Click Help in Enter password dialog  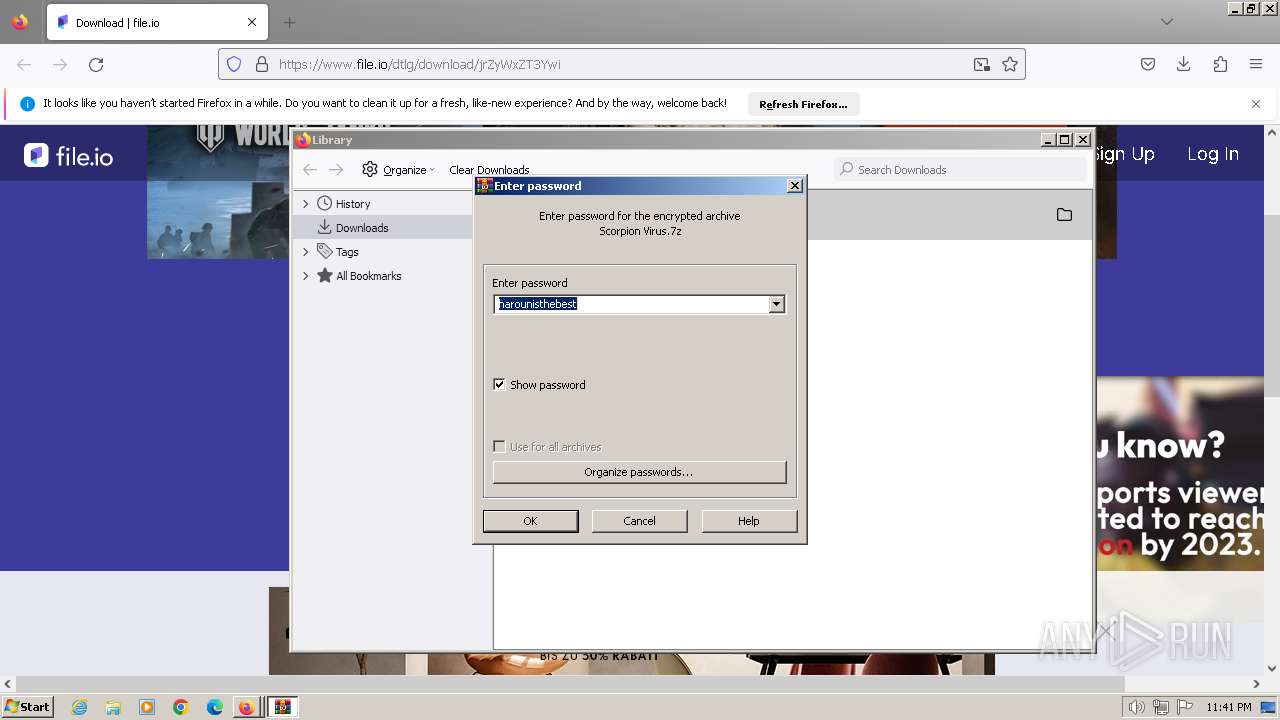[x=749, y=521]
